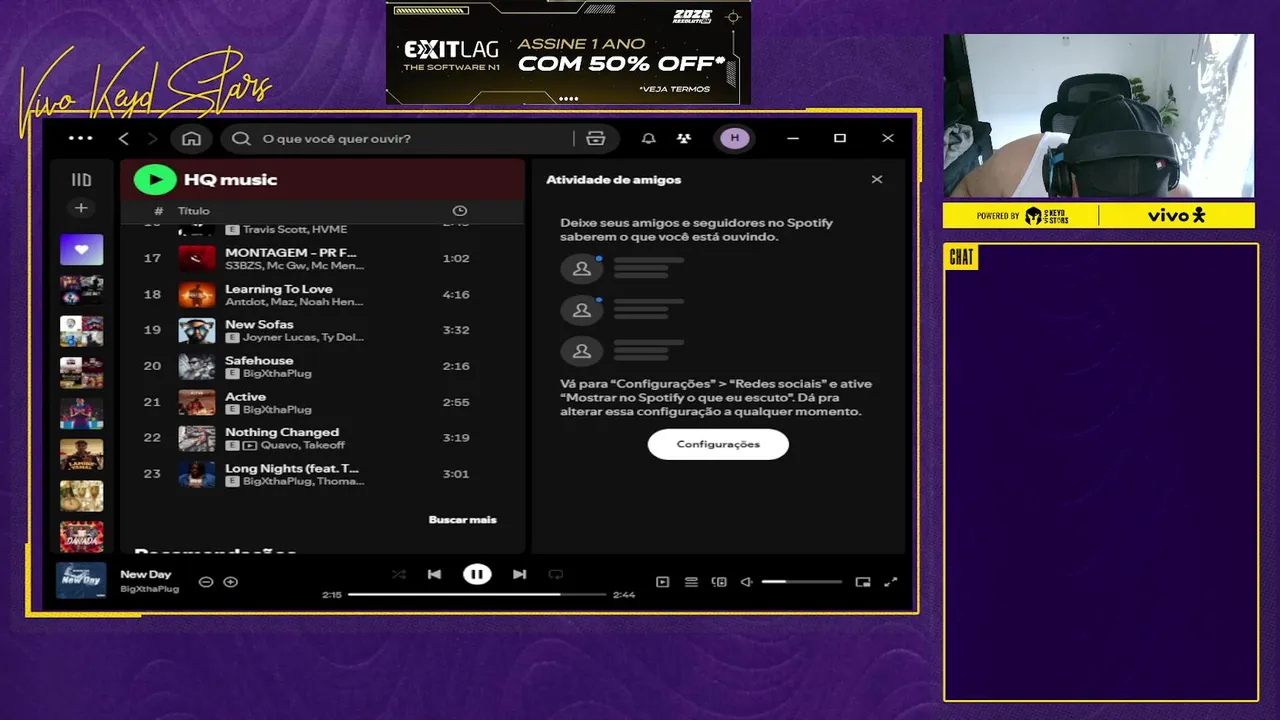Play the HQ music playlist
The height and width of the screenshot is (720, 1280).
click(x=155, y=179)
